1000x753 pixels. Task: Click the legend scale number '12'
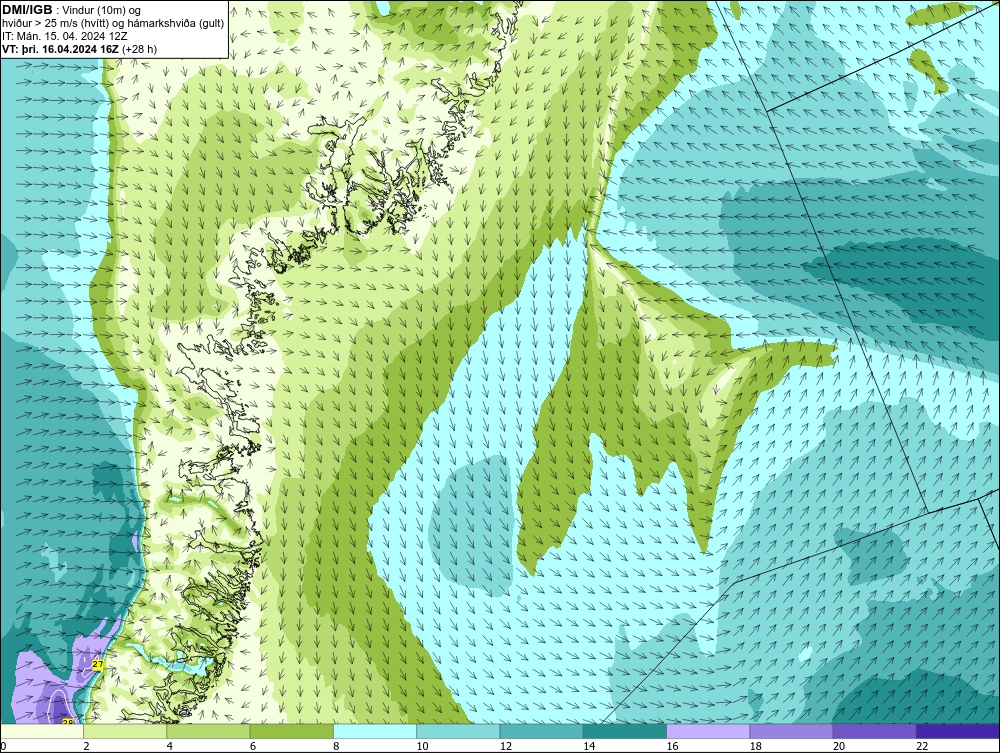click(505, 746)
